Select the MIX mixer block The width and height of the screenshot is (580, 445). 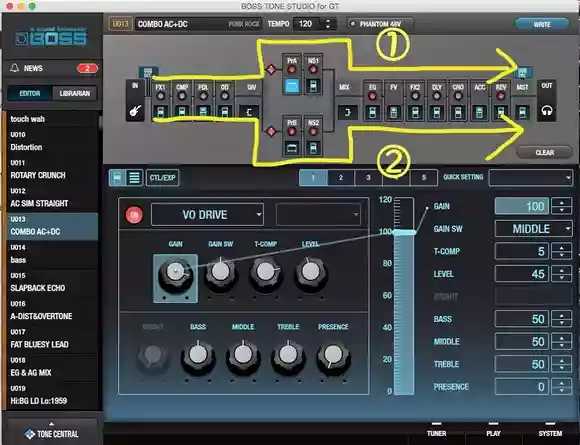[347, 112]
